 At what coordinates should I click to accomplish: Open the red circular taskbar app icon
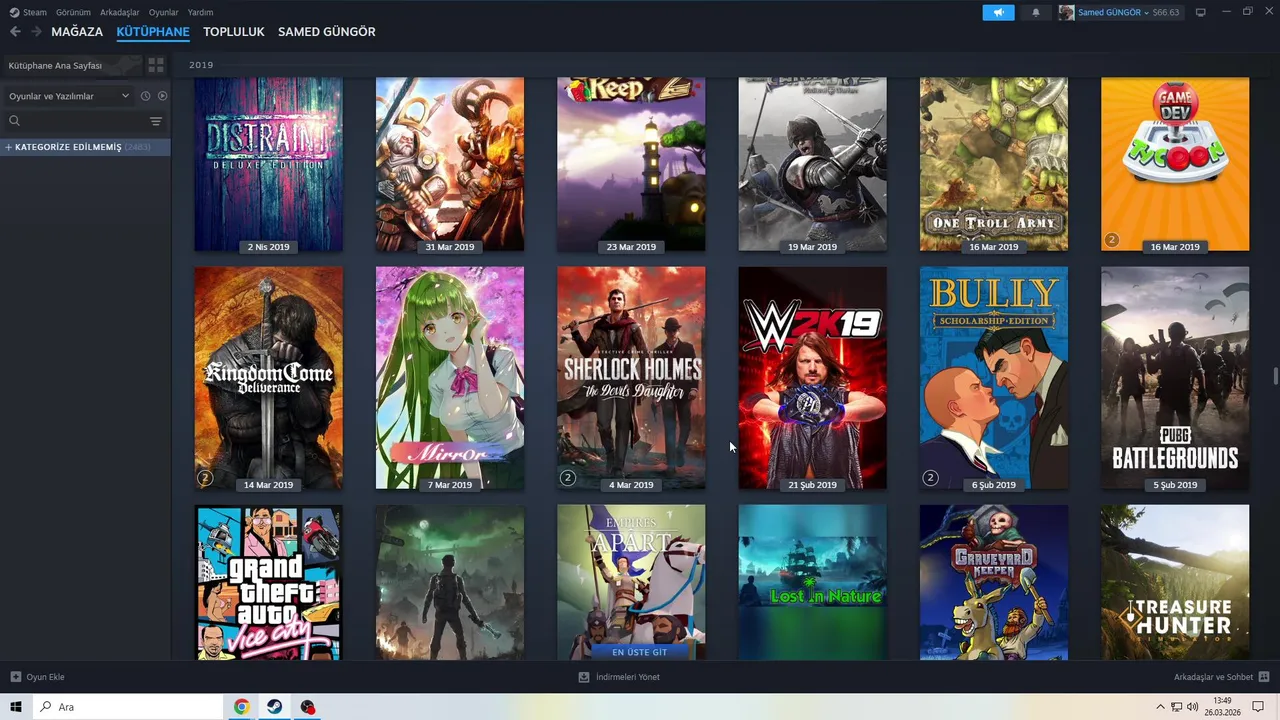pyautogui.click(x=307, y=707)
